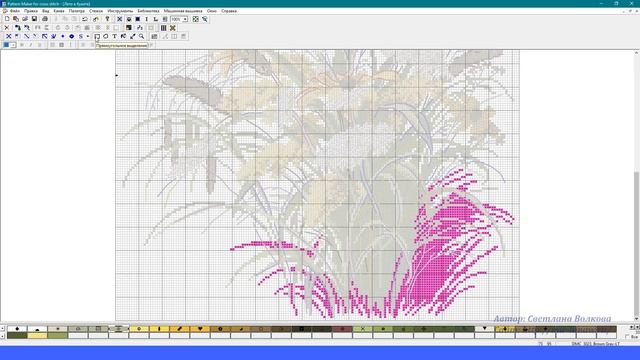Click the L-shaped stitch view icon
The height and width of the screenshot is (360, 640).
pos(156,19)
